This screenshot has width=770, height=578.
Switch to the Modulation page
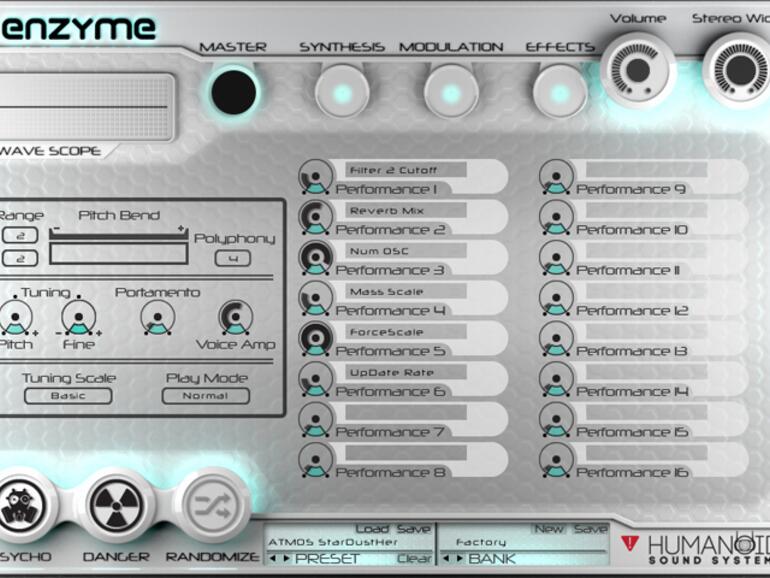click(x=451, y=92)
